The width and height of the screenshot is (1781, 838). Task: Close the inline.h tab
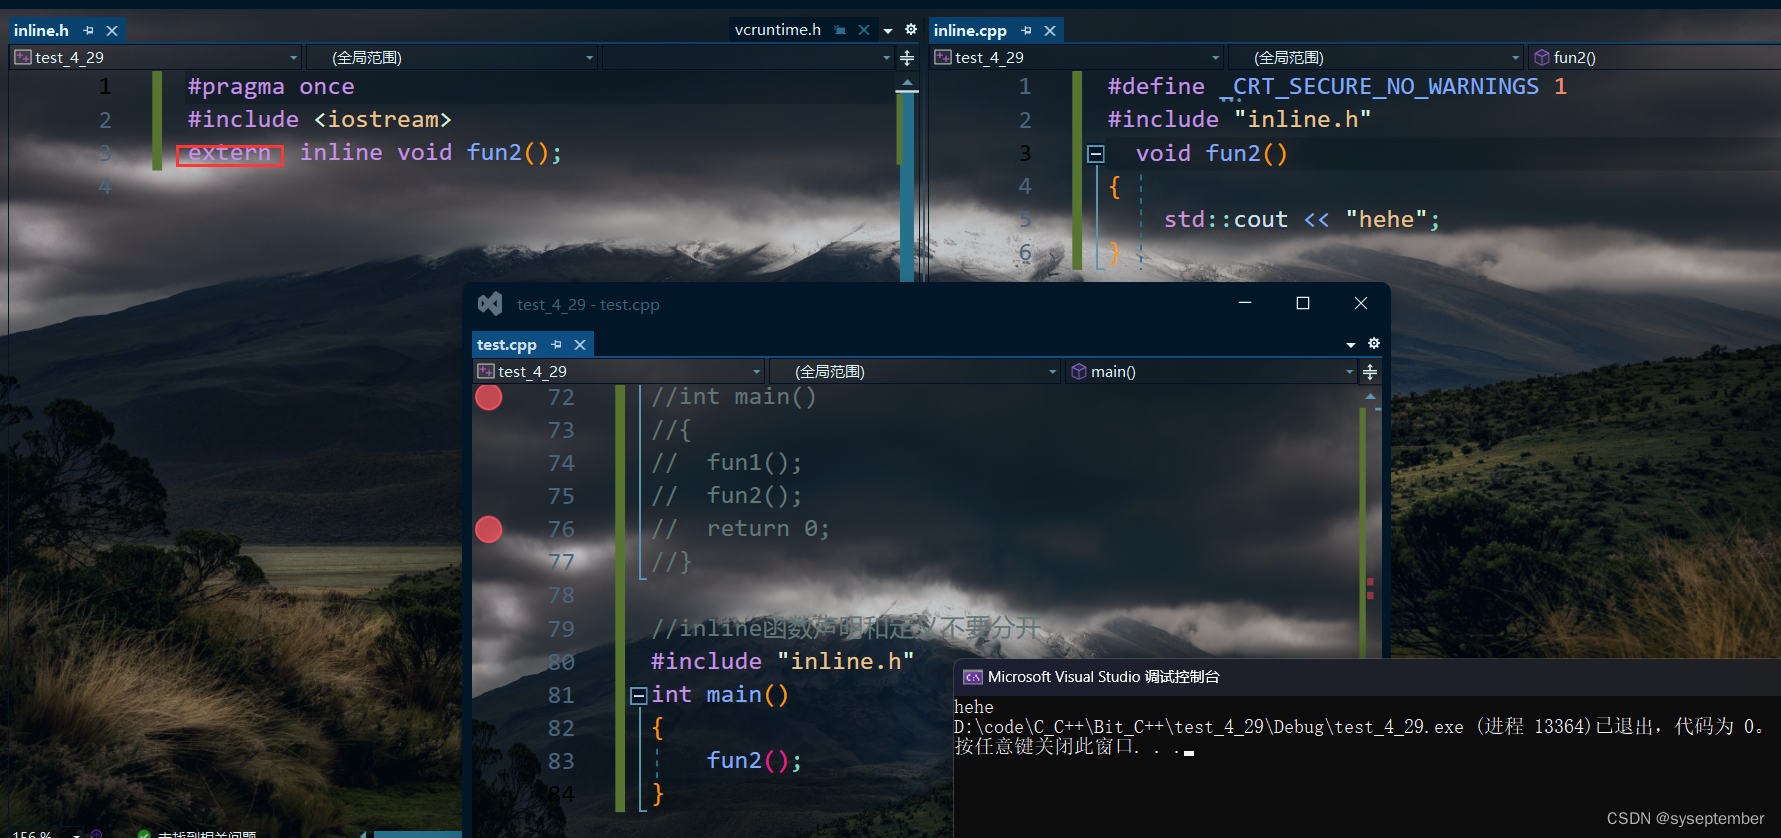(x=112, y=31)
